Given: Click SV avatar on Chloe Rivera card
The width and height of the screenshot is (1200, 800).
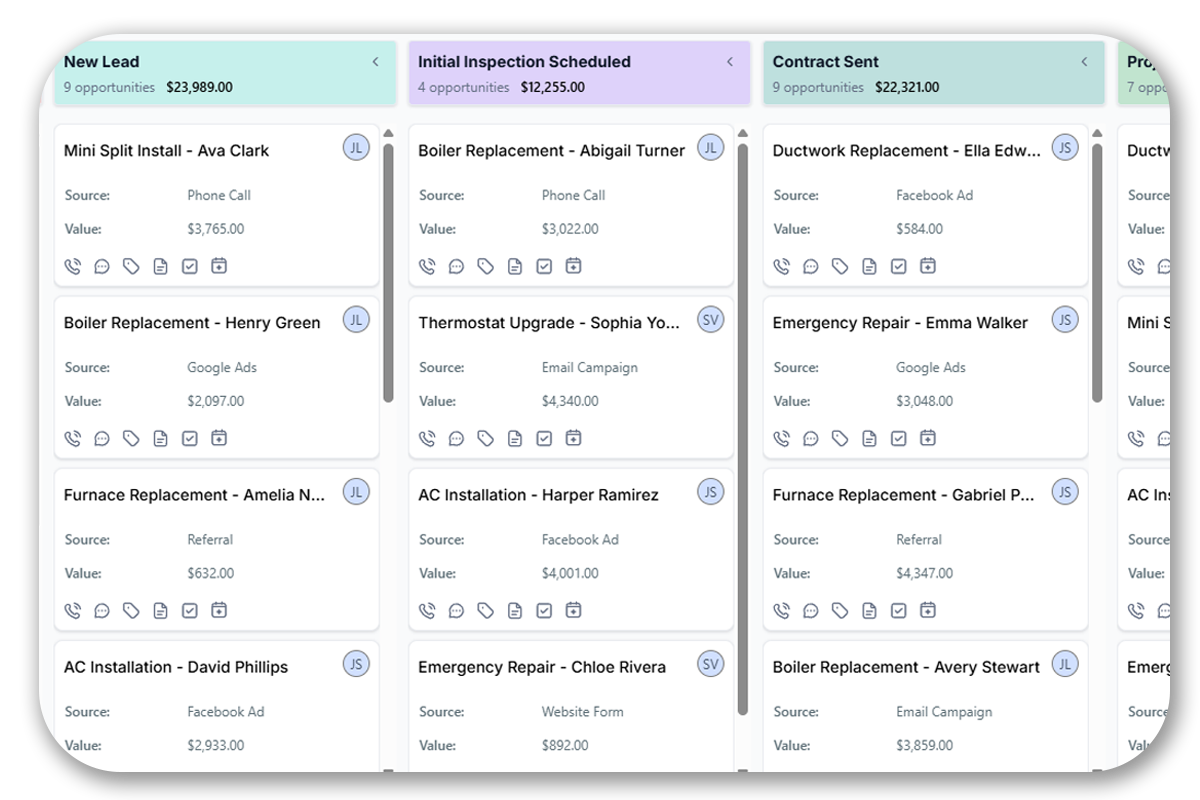Looking at the screenshot, I should point(710,664).
